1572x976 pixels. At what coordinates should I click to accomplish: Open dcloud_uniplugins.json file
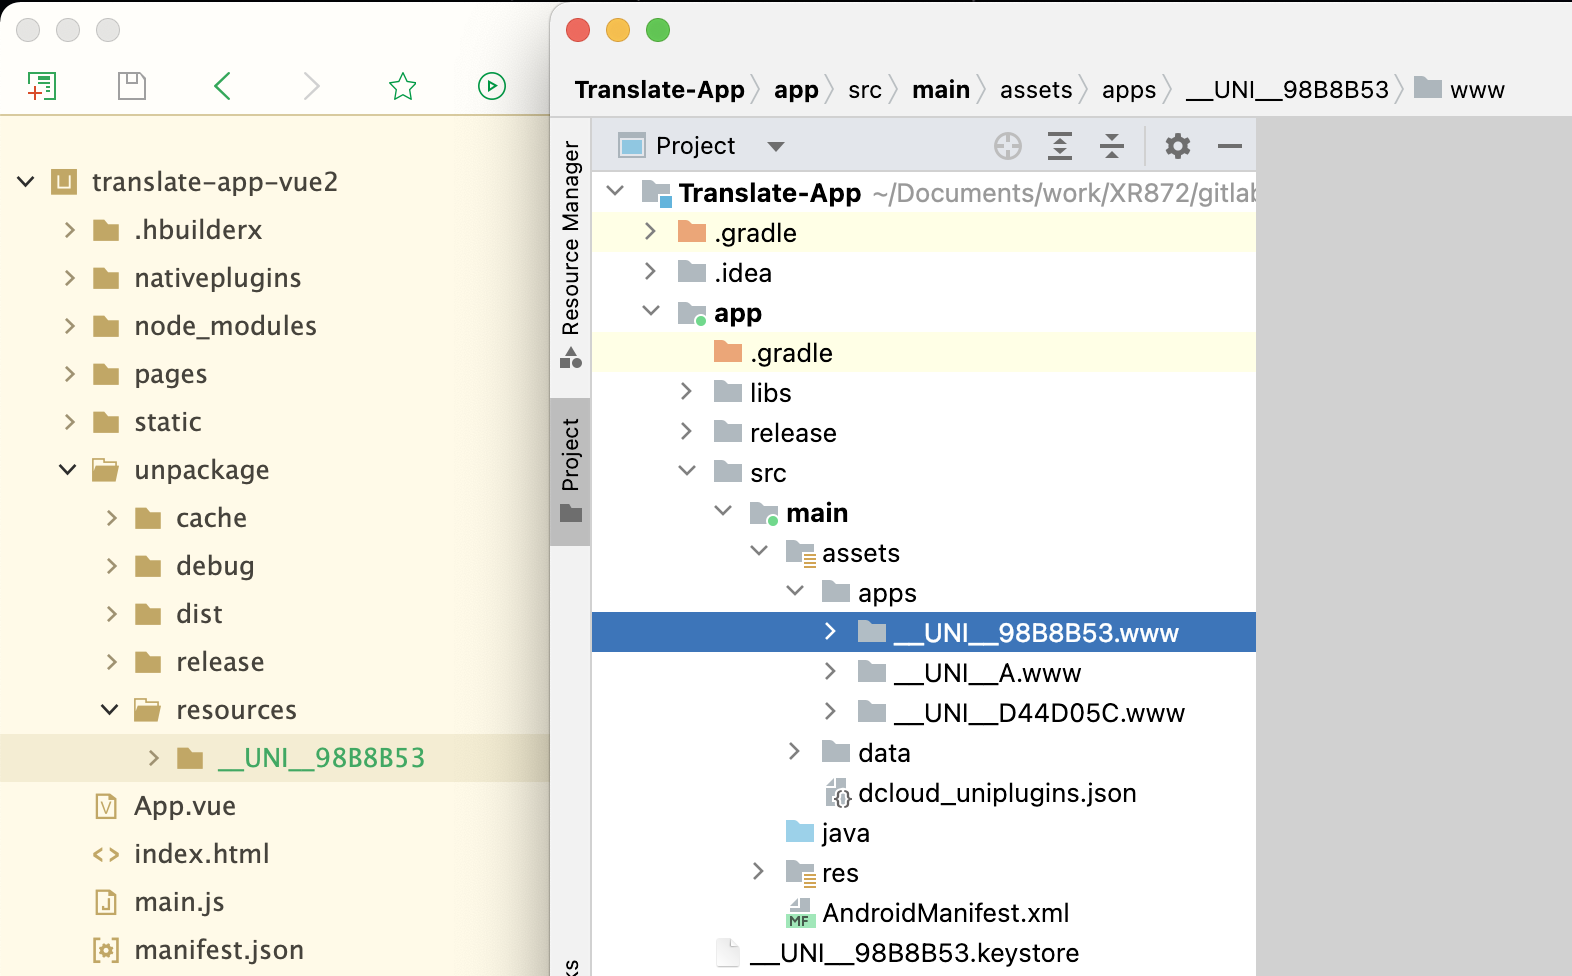pyautogui.click(x=997, y=793)
